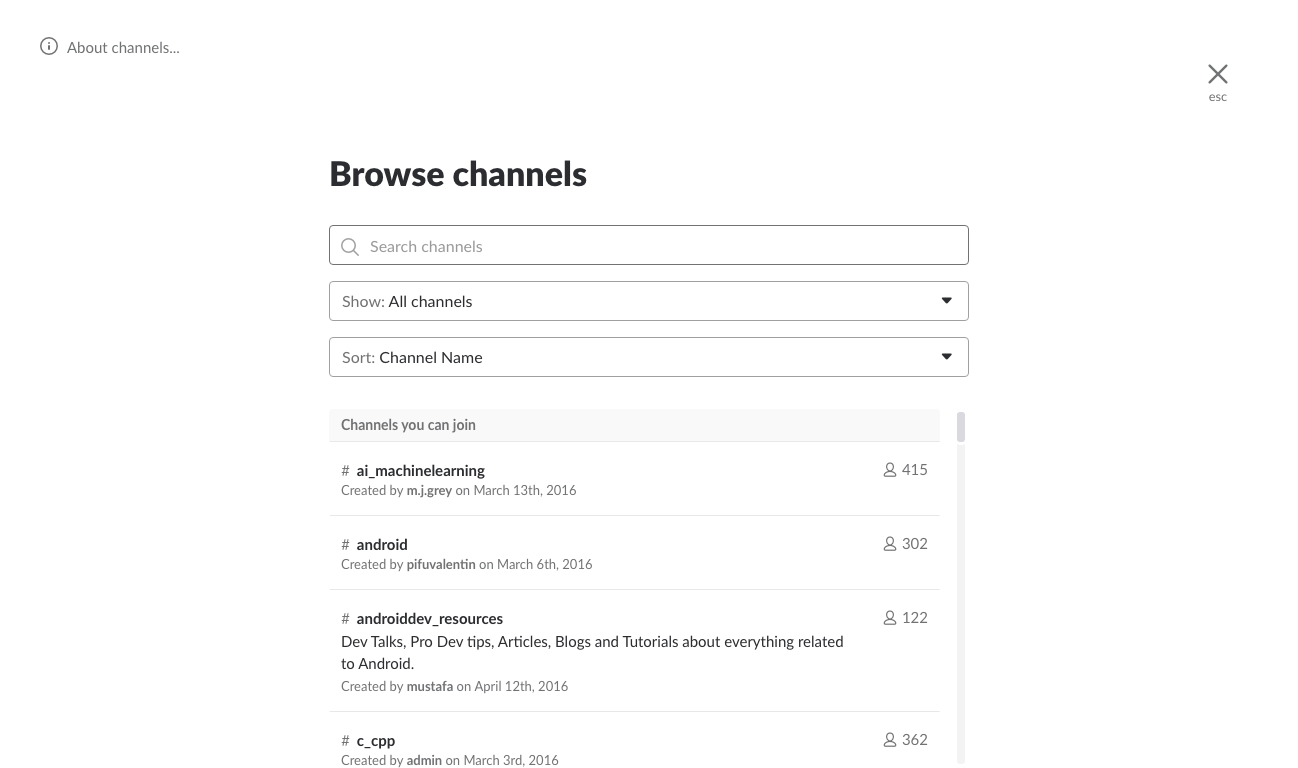Click the chevron on the Sort selector
The width and height of the screenshot is (1298, 768).
pyautogui.click(x=946, y=356)
